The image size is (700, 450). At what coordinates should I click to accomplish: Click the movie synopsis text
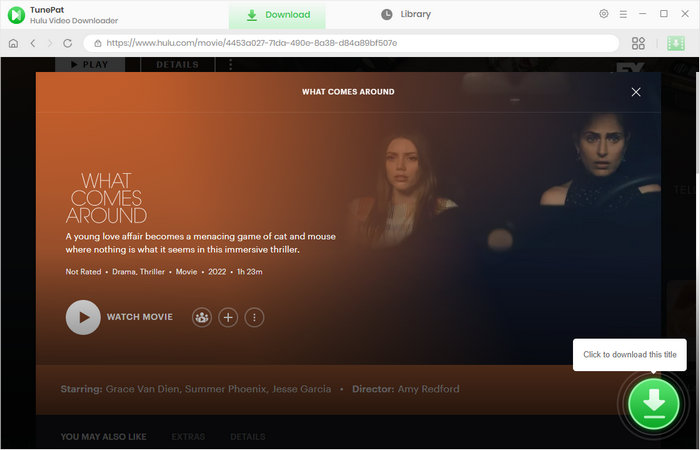click(200, 243)
